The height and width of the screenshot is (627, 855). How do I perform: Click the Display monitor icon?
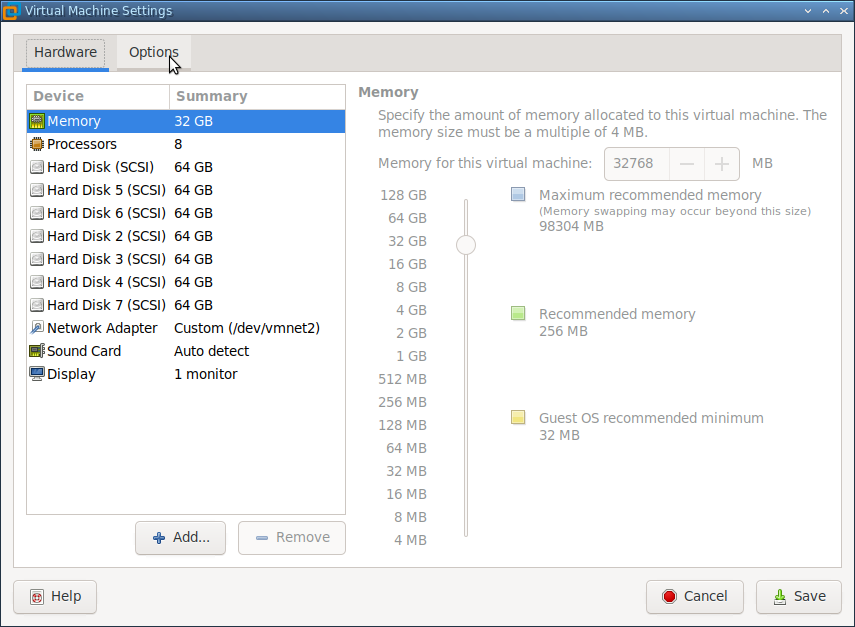[x=37, y=374]
